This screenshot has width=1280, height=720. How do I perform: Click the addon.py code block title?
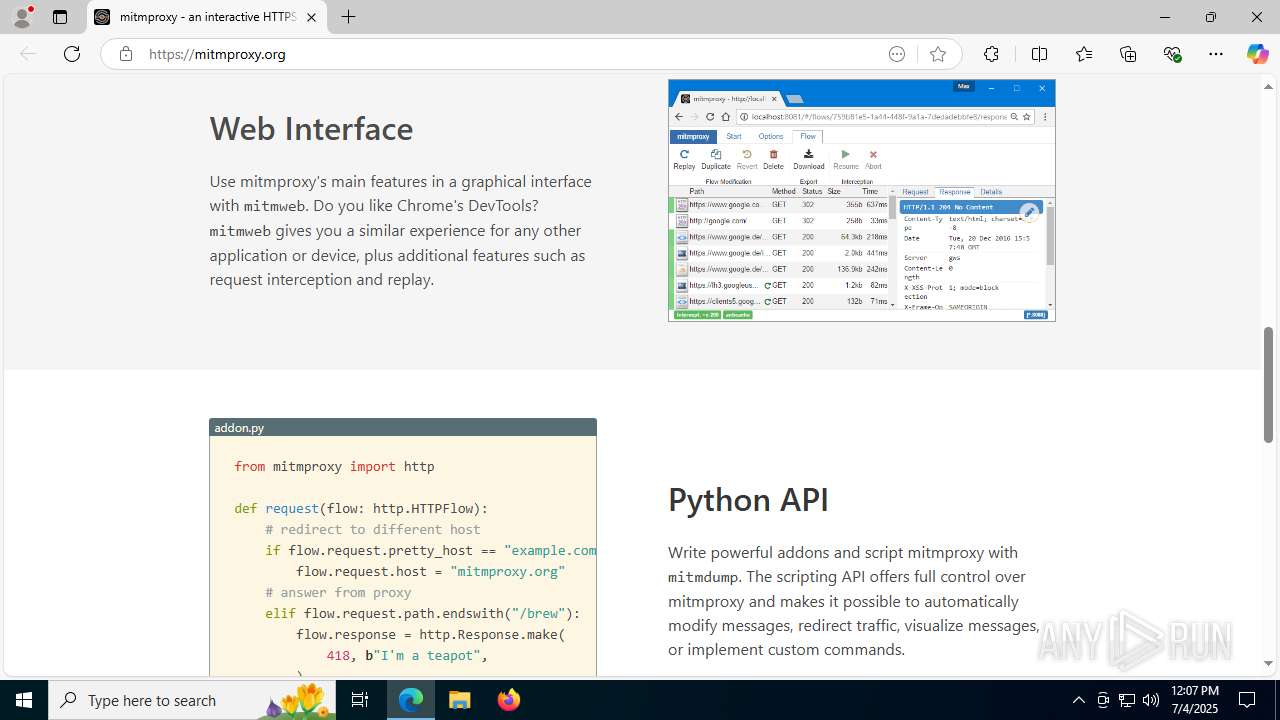point(239,427)
